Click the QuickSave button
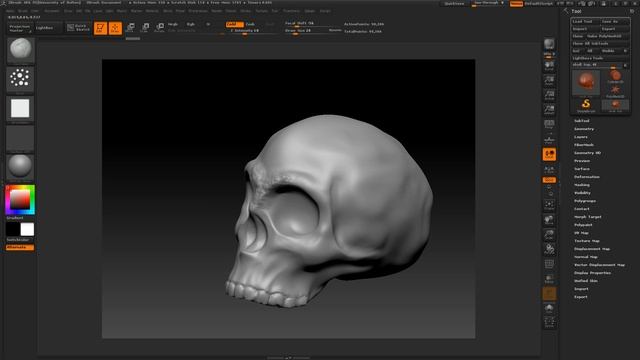The width and height of the screenshot is (640, 360). (454, 3)
